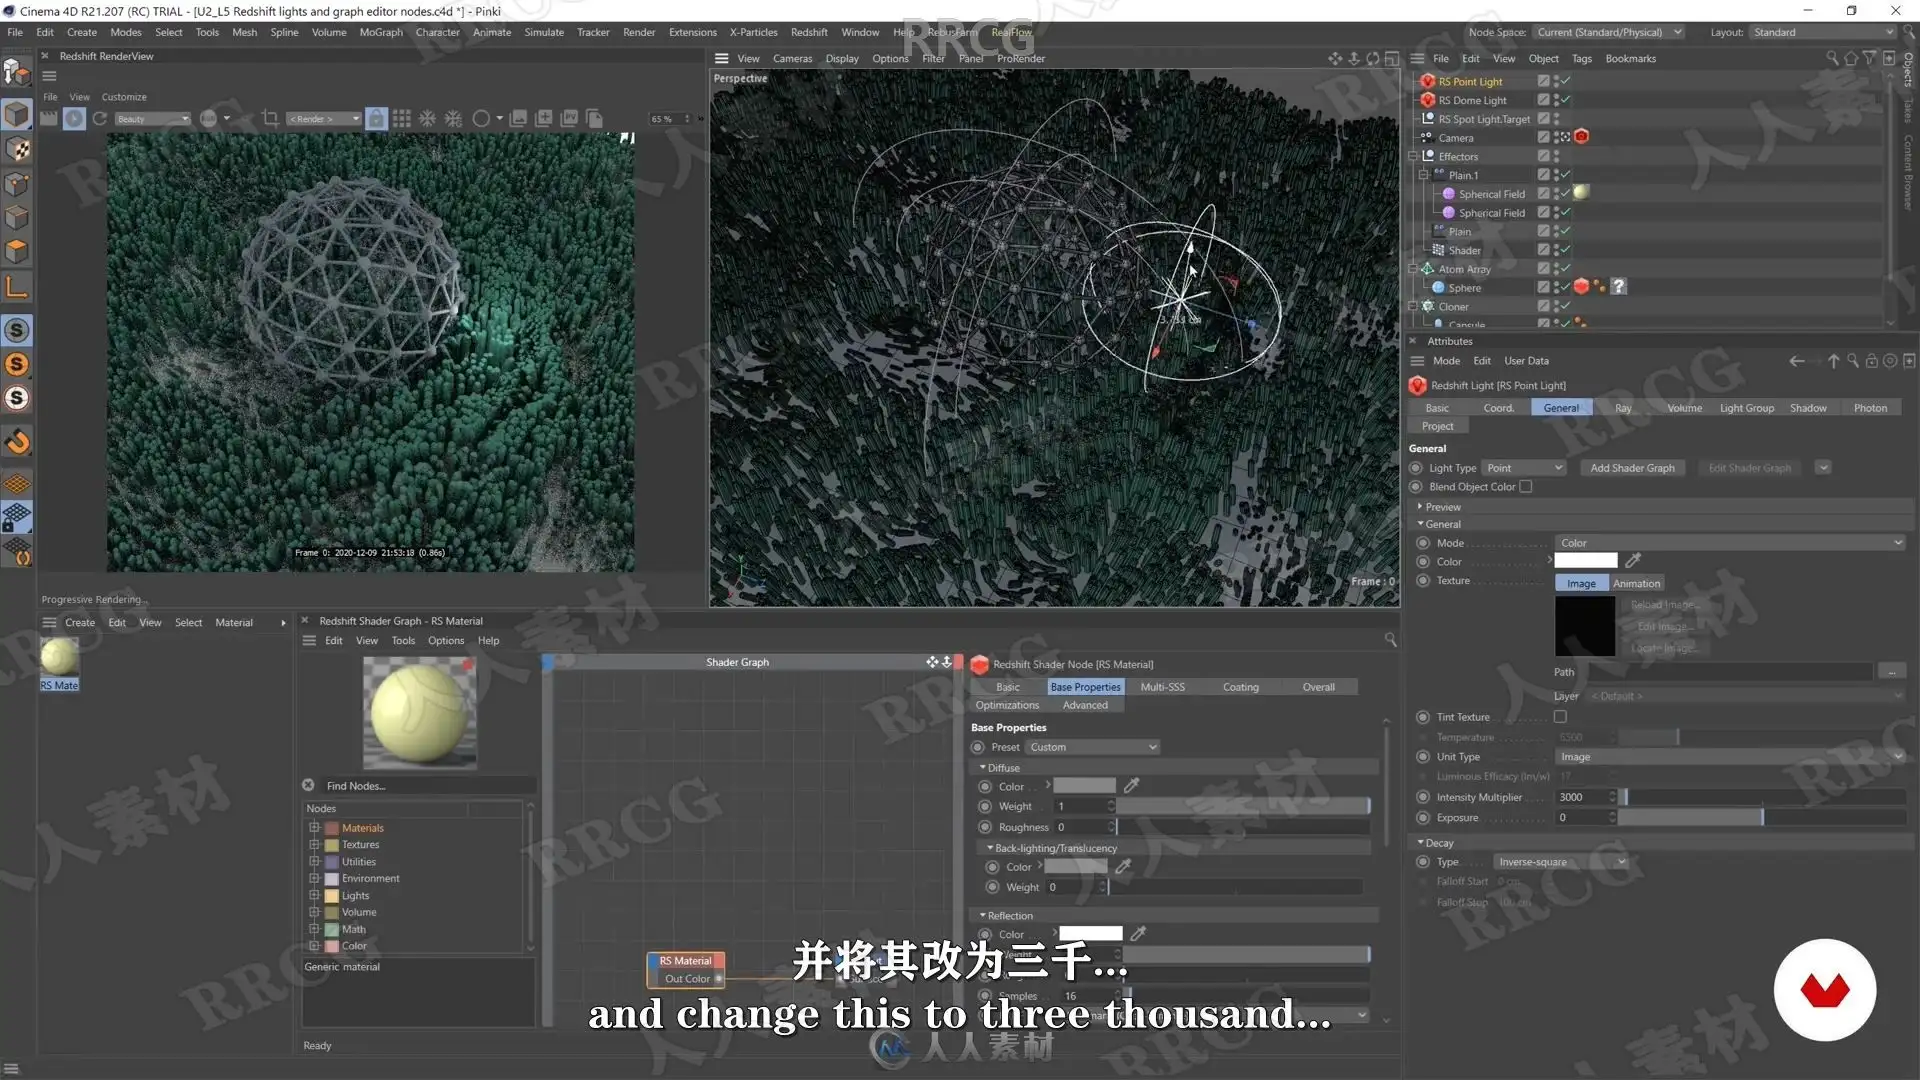Toggle enable check on Shader row
The height and width of the screenshot is (1080, 1920).
[1565, 250]
